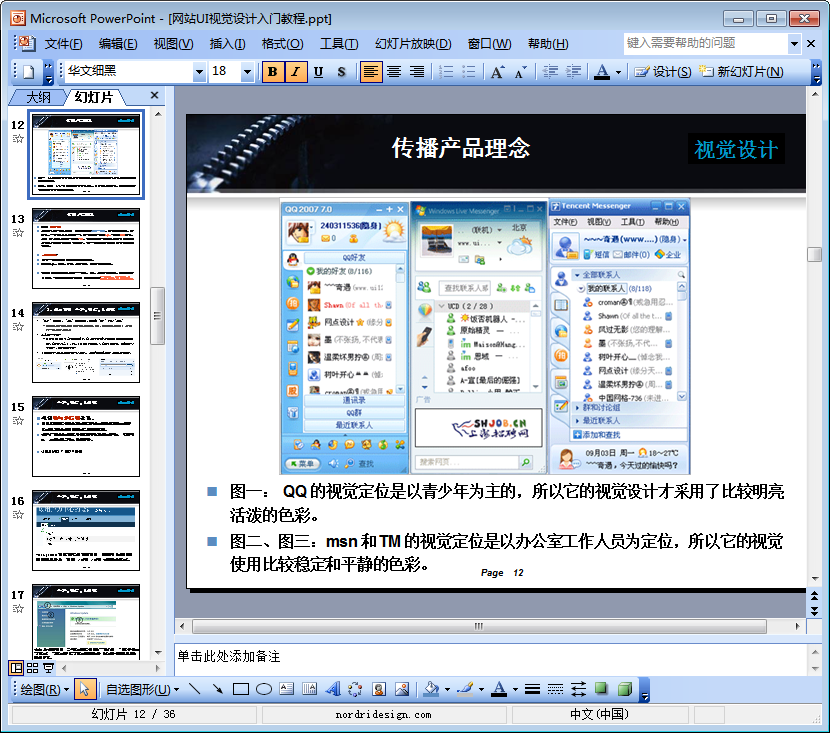
Task: Toggle numbered list button
Action: tap(446, 72)
